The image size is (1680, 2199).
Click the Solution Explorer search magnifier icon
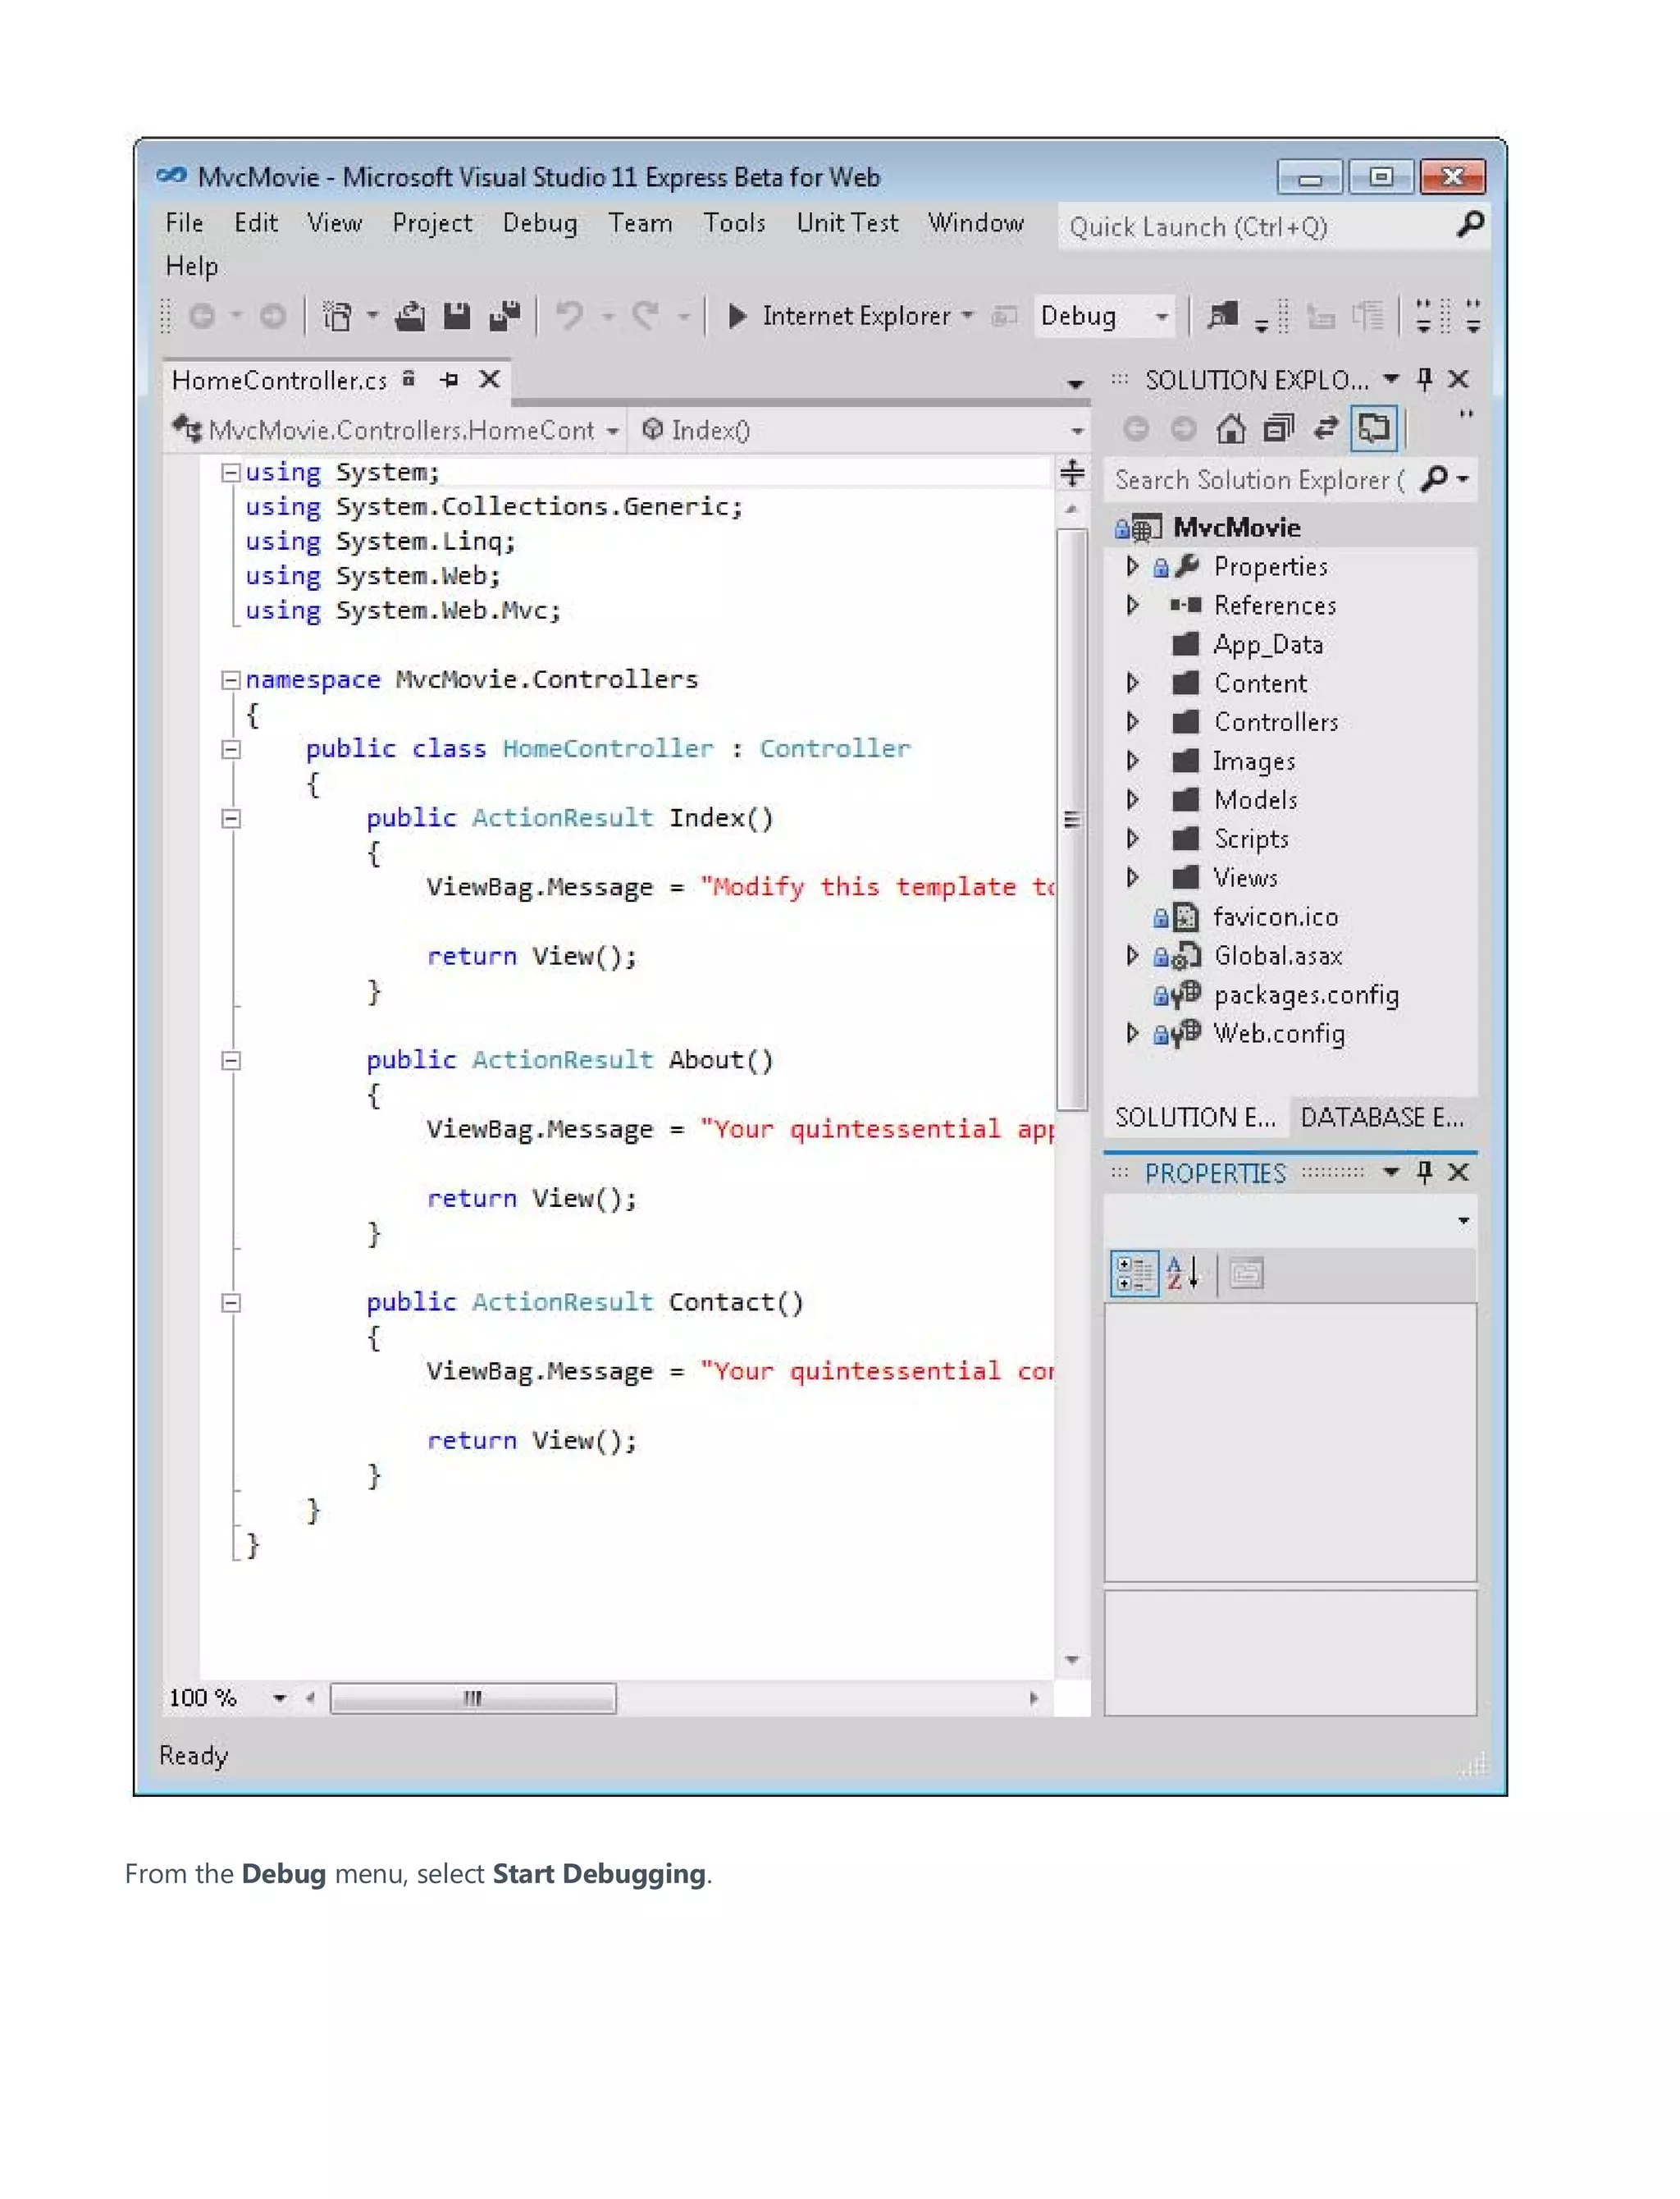(x=1435, y=479)
